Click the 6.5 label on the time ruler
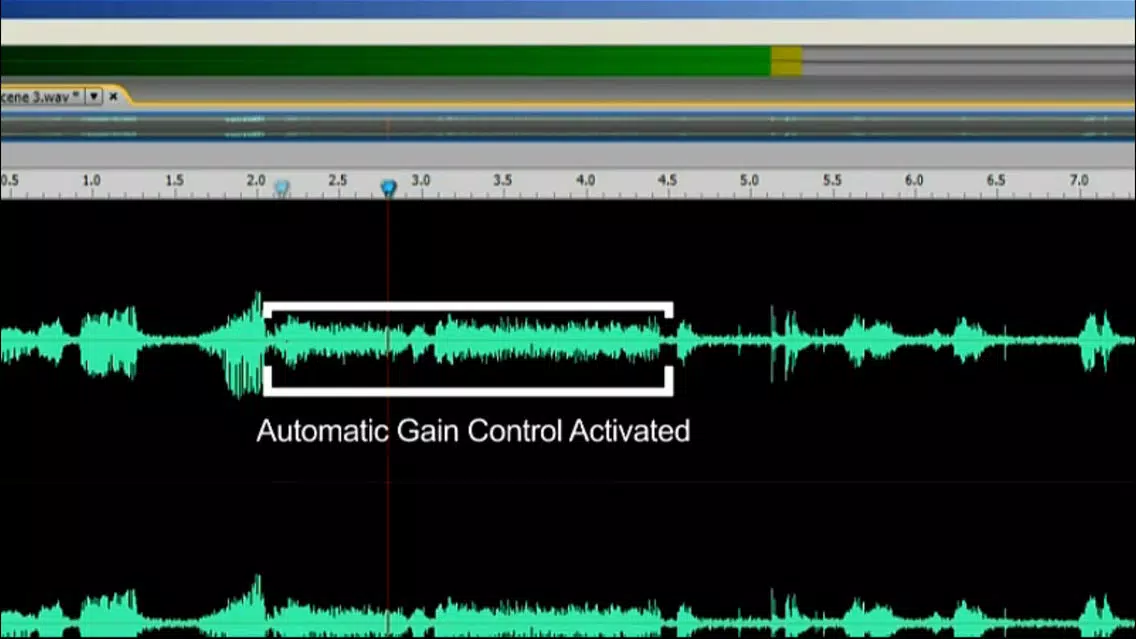This screenshot has height=639, width=1136. (996, 180)
